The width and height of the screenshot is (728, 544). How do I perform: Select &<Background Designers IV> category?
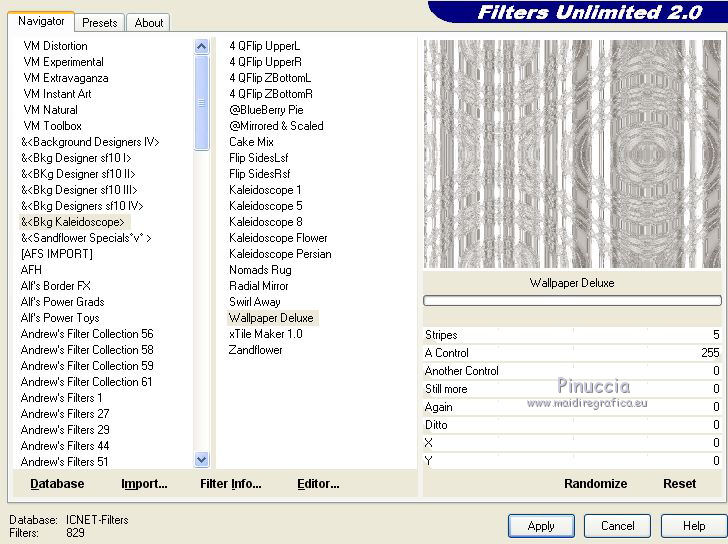click(90, 142)
